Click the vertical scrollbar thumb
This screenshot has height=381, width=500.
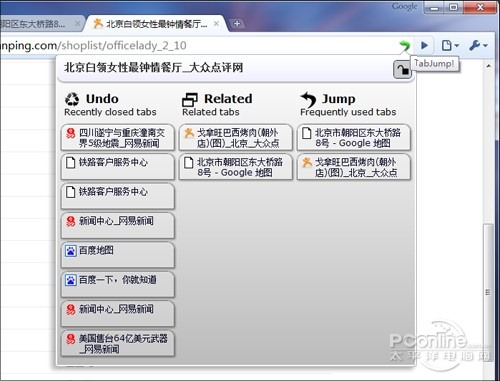point(488,293)
